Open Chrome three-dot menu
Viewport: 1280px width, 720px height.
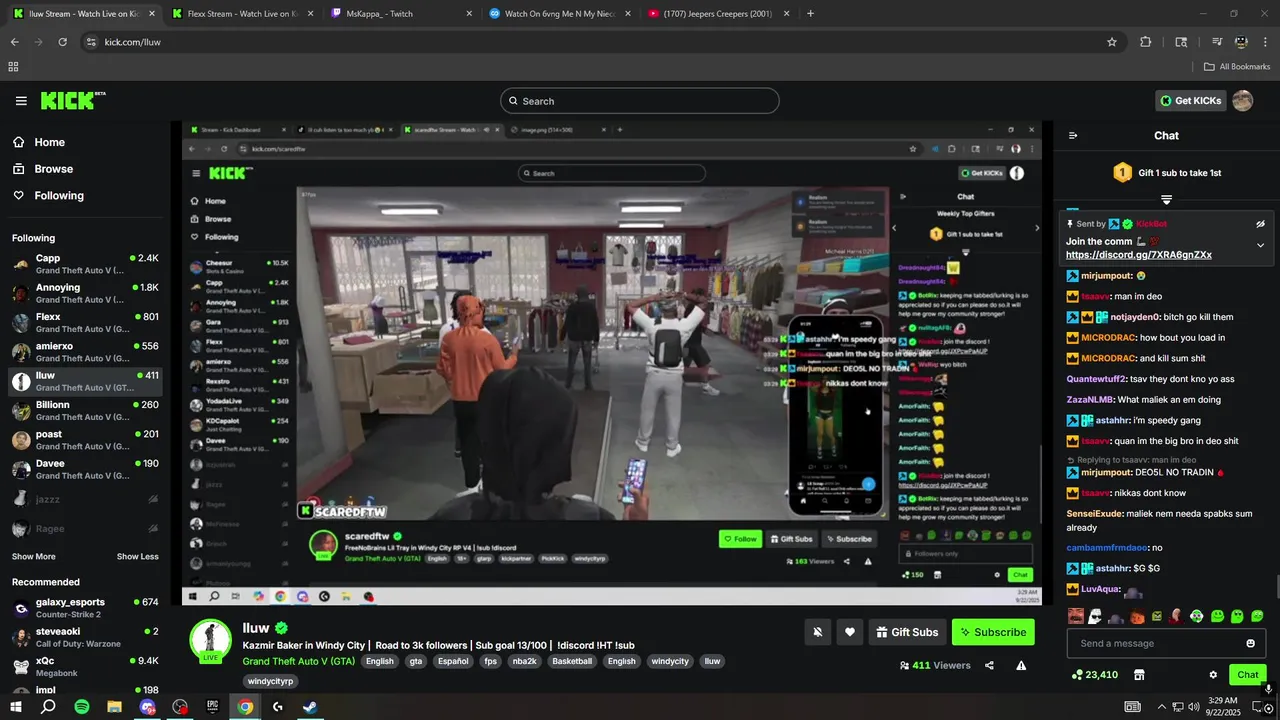tap(1265, 42)
